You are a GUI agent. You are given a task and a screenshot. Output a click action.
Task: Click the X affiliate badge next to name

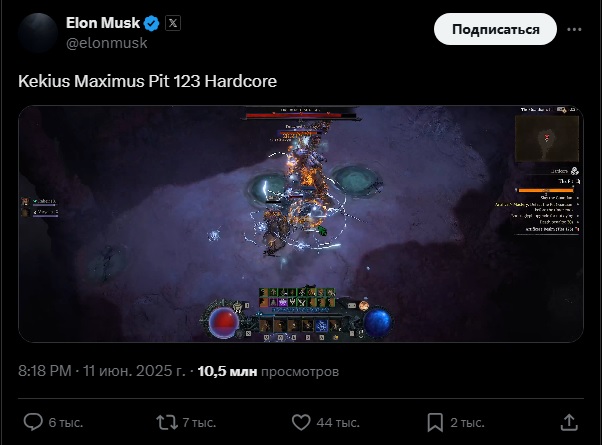pyautogui.click(x=173, y=23)
